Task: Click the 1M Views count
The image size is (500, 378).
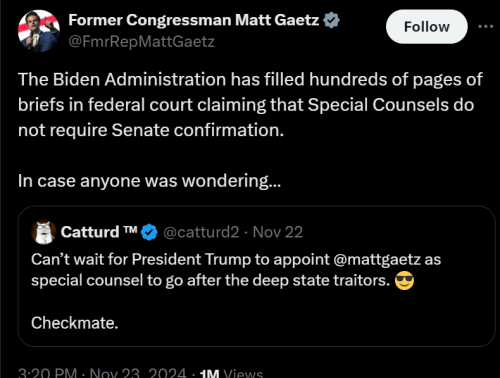Action: [x=231, y=373]
